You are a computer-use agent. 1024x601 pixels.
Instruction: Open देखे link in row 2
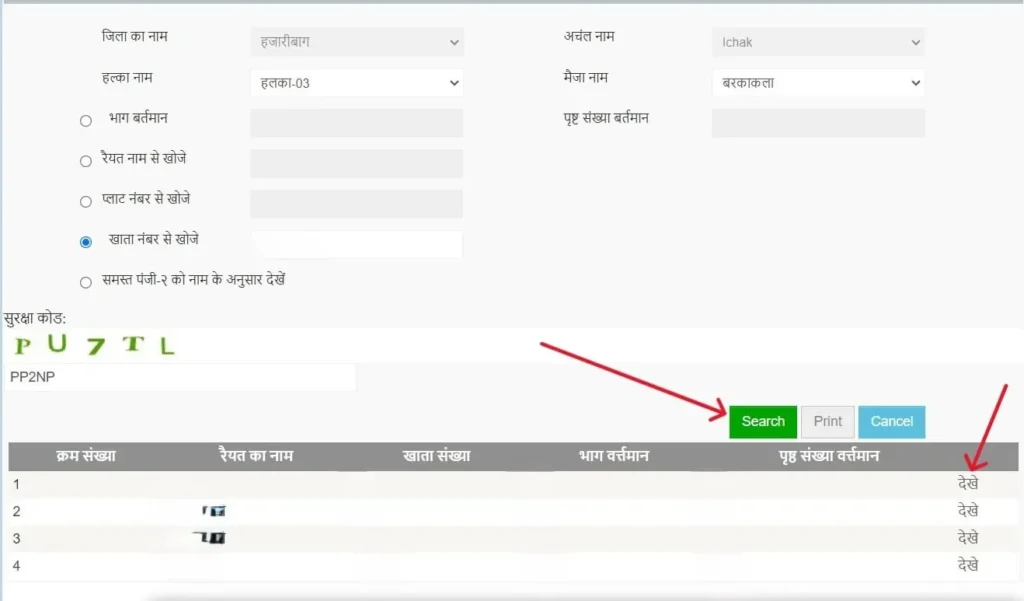967,510
